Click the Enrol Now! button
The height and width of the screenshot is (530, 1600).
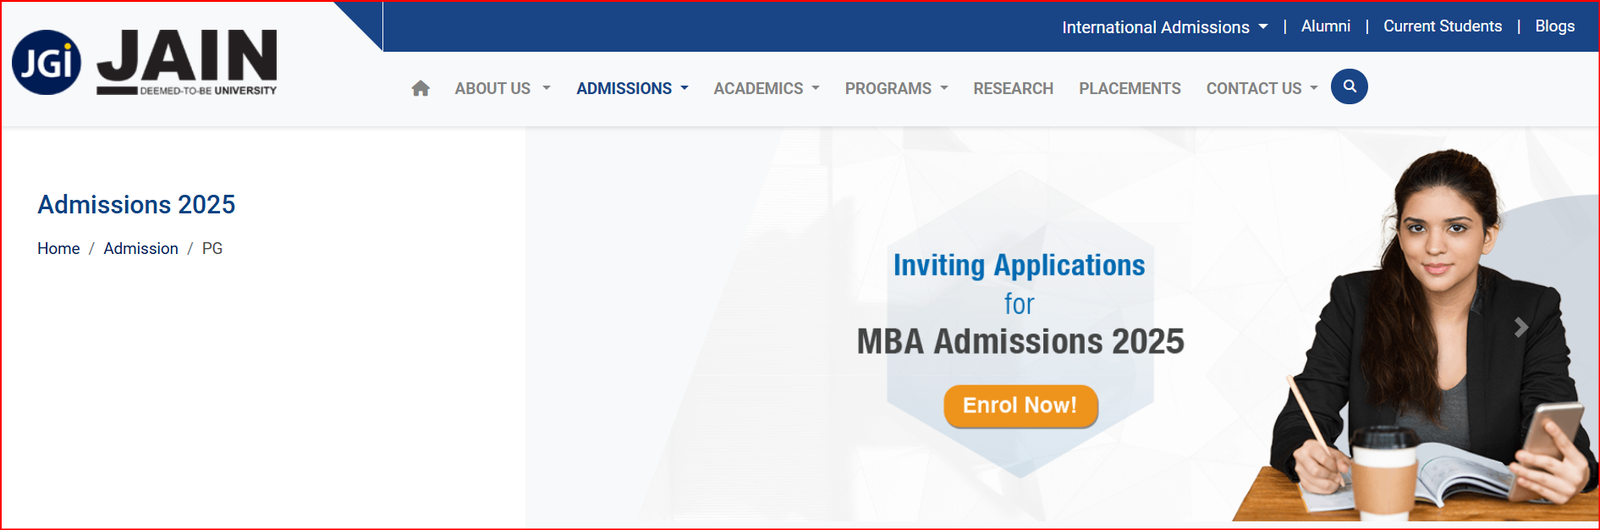click(1020, 405)
